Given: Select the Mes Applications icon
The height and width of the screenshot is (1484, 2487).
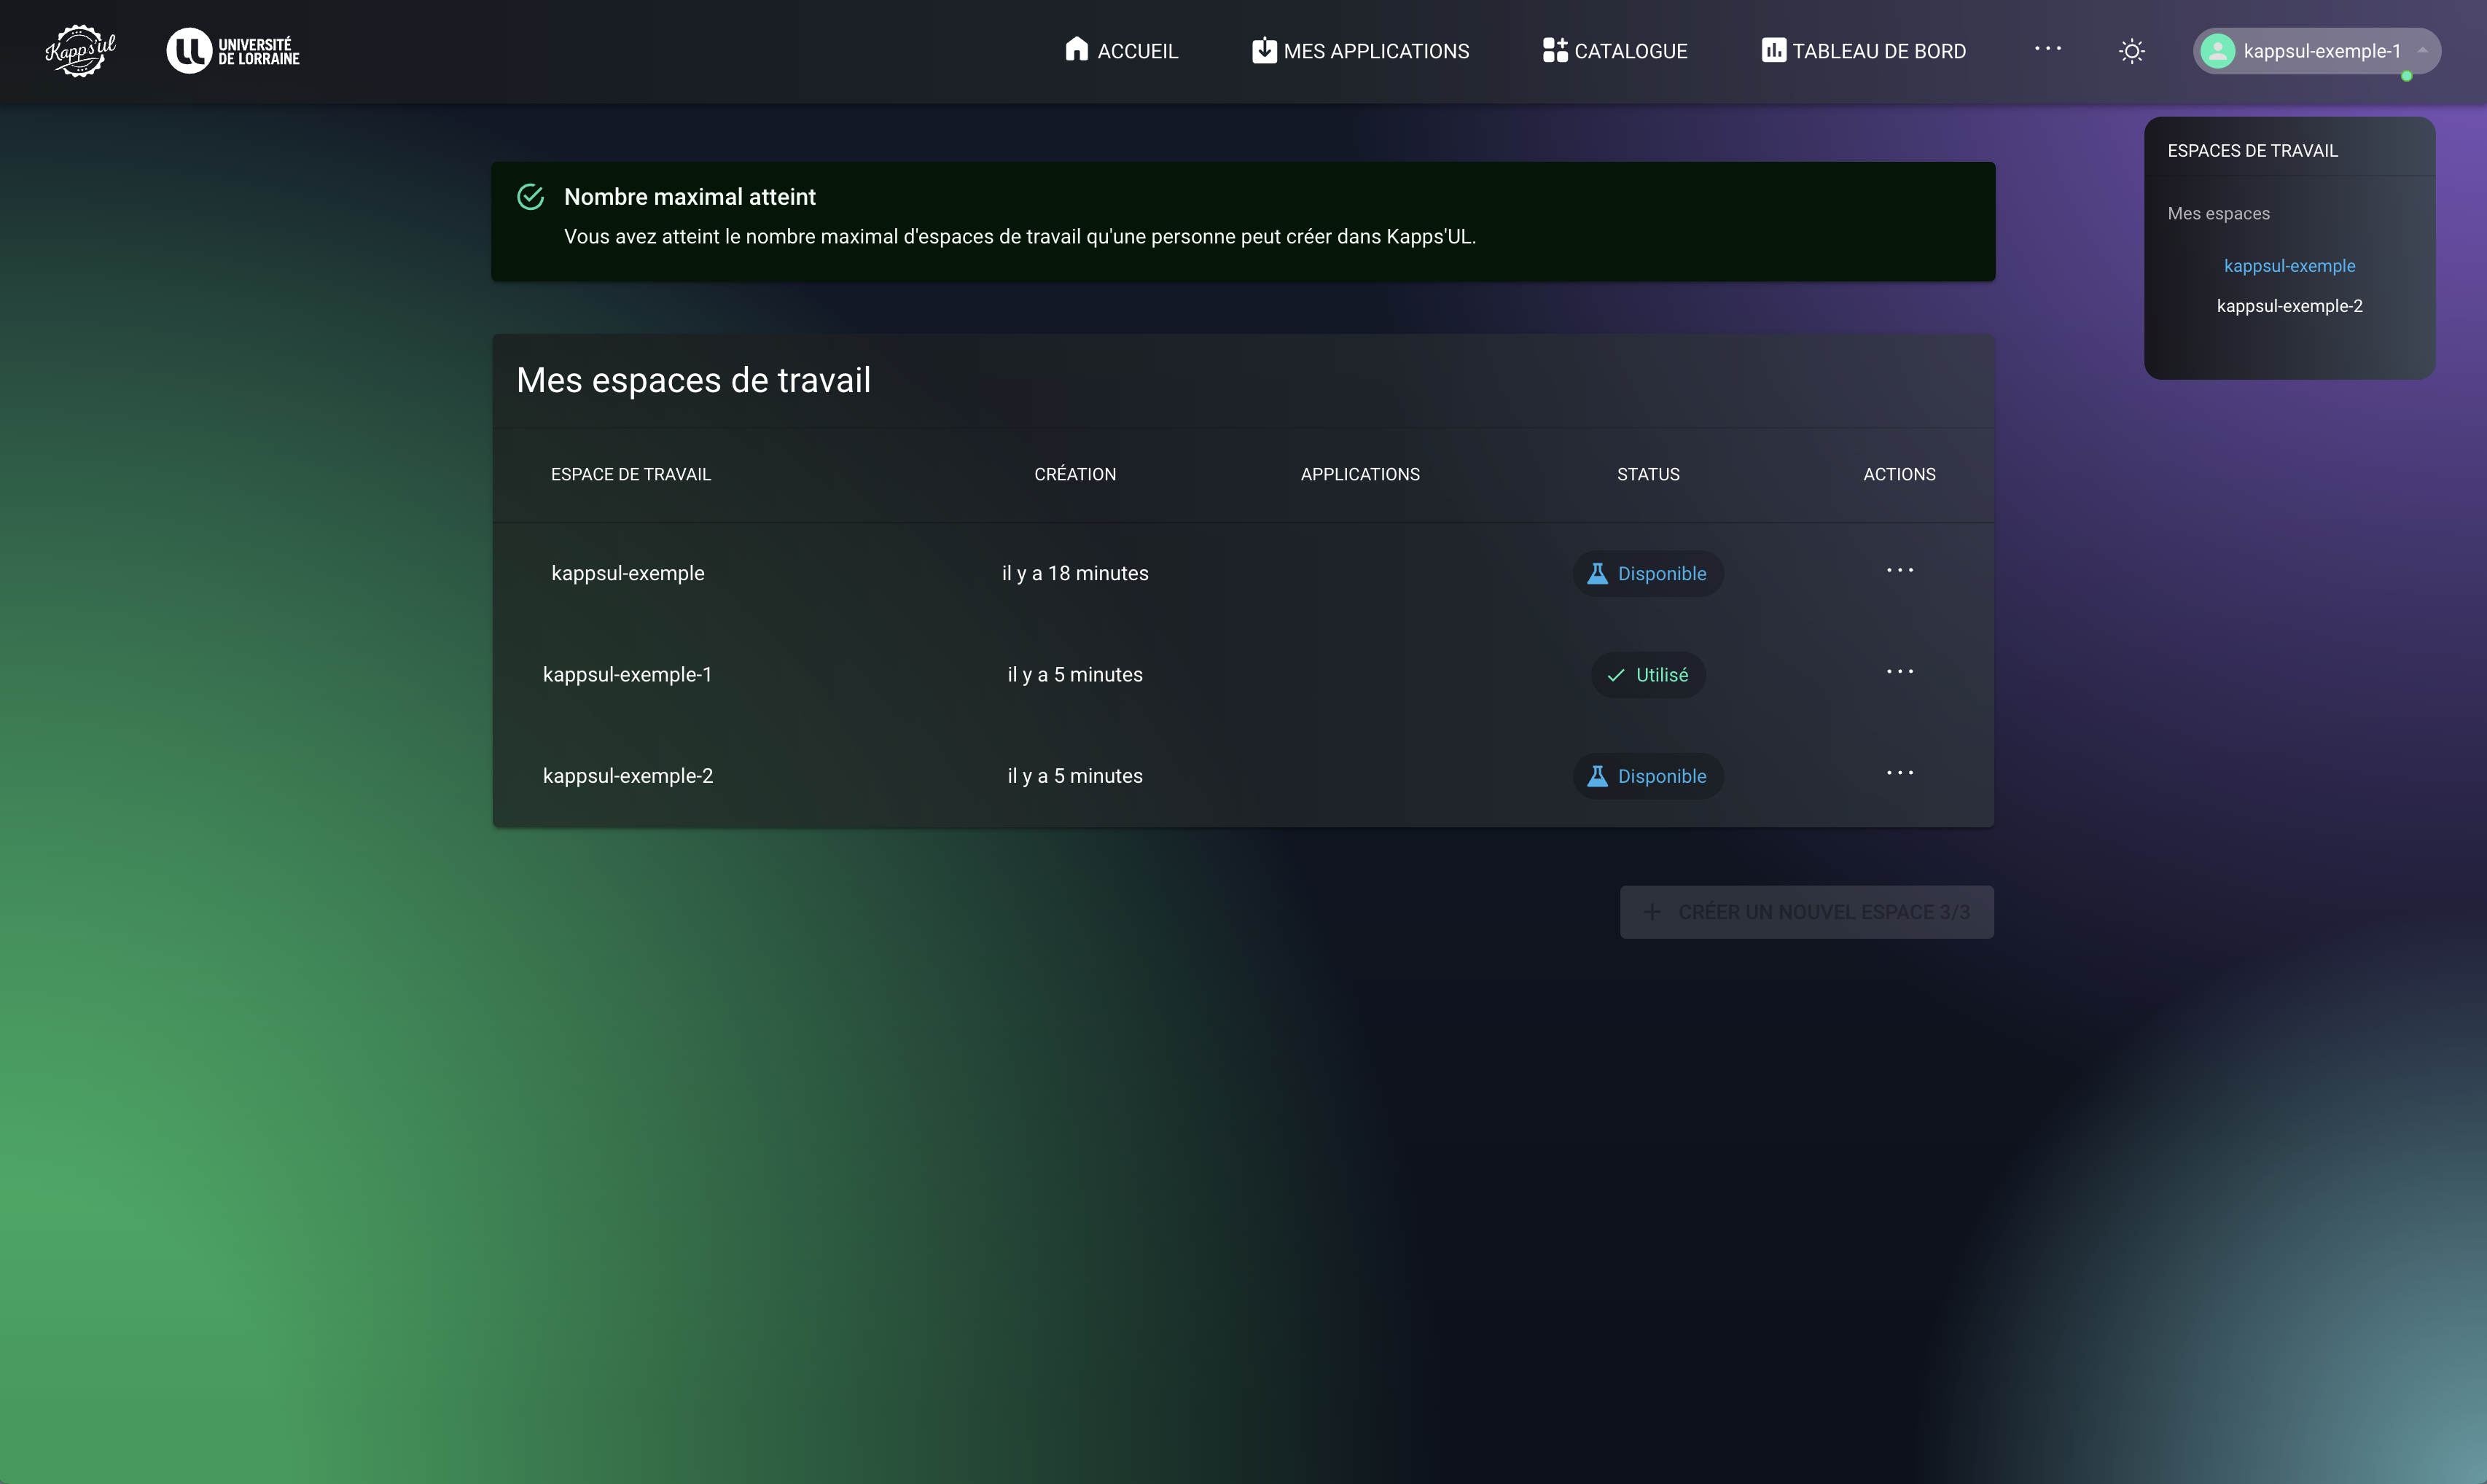Looking at the screenshot, I should [1263, 49].
